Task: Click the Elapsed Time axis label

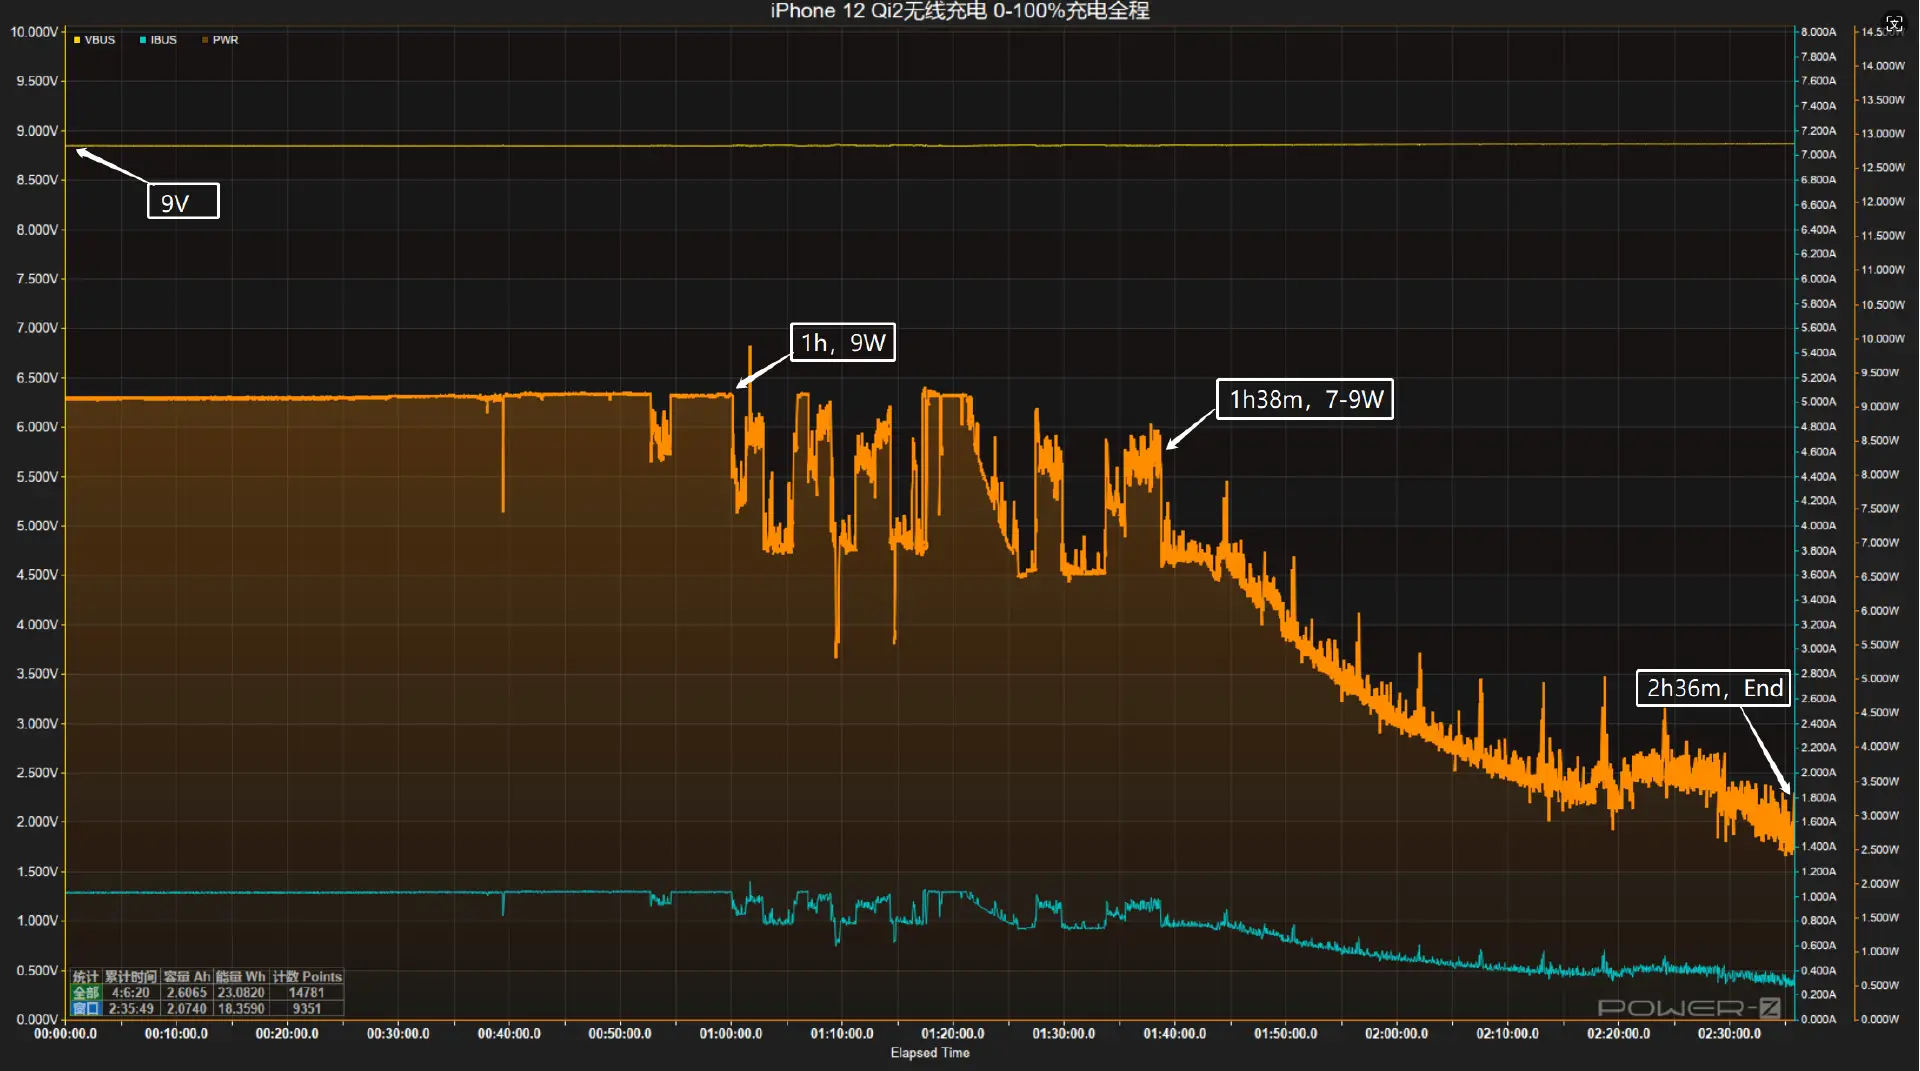Action: coord(930,1053)
